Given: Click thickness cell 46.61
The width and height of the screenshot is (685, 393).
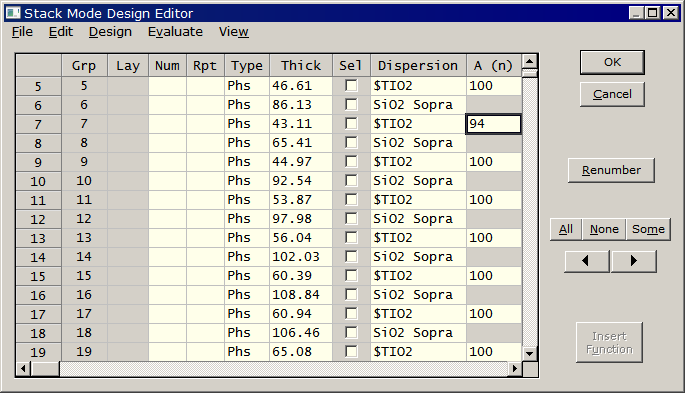Looking at the screenshot, I should (x=301, y=86).
